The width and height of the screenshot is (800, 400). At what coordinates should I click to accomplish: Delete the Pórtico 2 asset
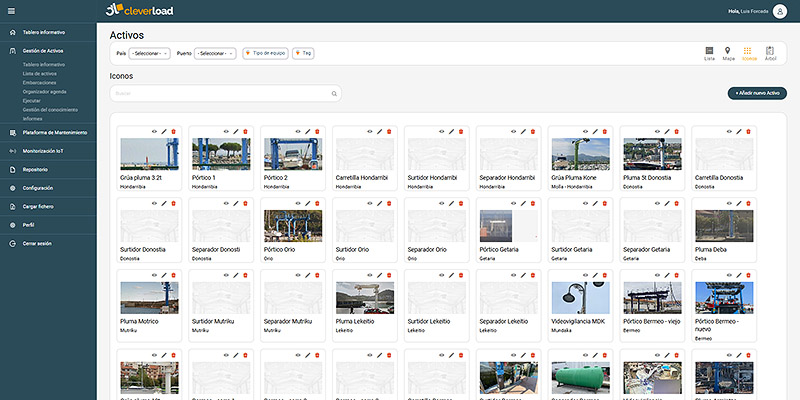tap(317, 132)
